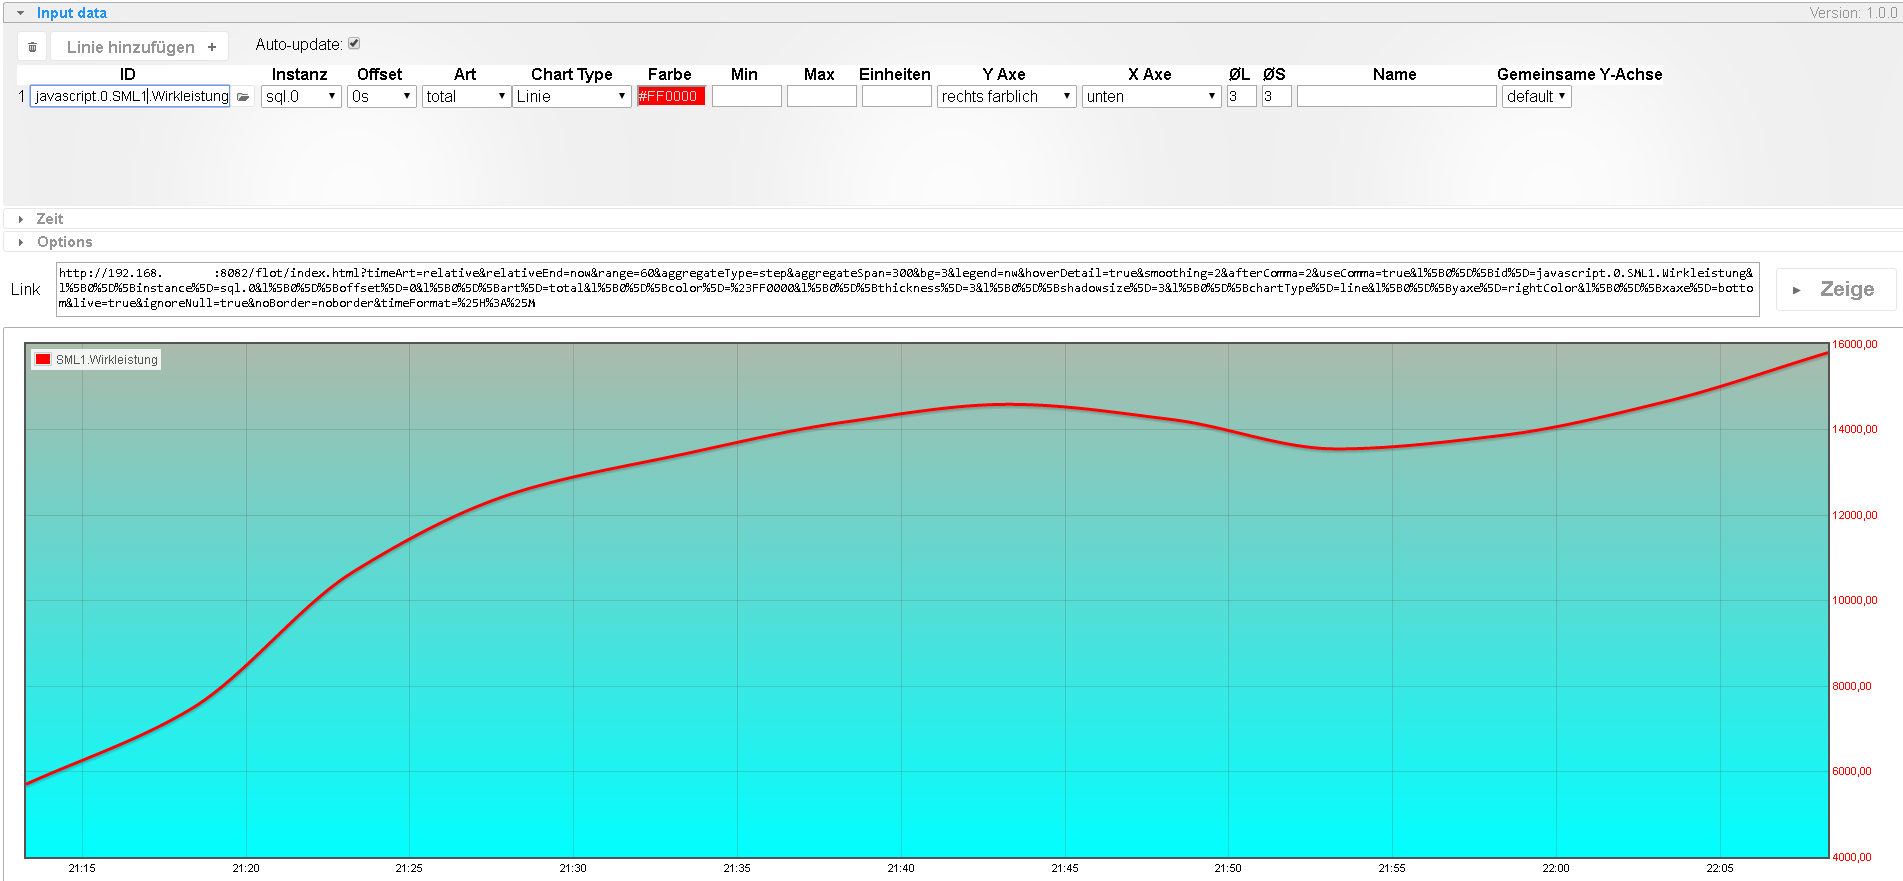Click the plus icon on Linie hinzufügen
The width and height of the screenshot is (1903, 881).
tap(212, 47)
